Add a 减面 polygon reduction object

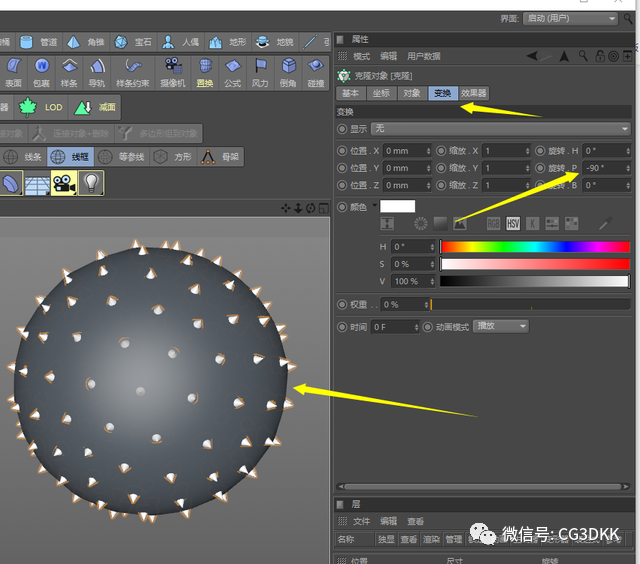pyautogui.click(x=95, y=107)
